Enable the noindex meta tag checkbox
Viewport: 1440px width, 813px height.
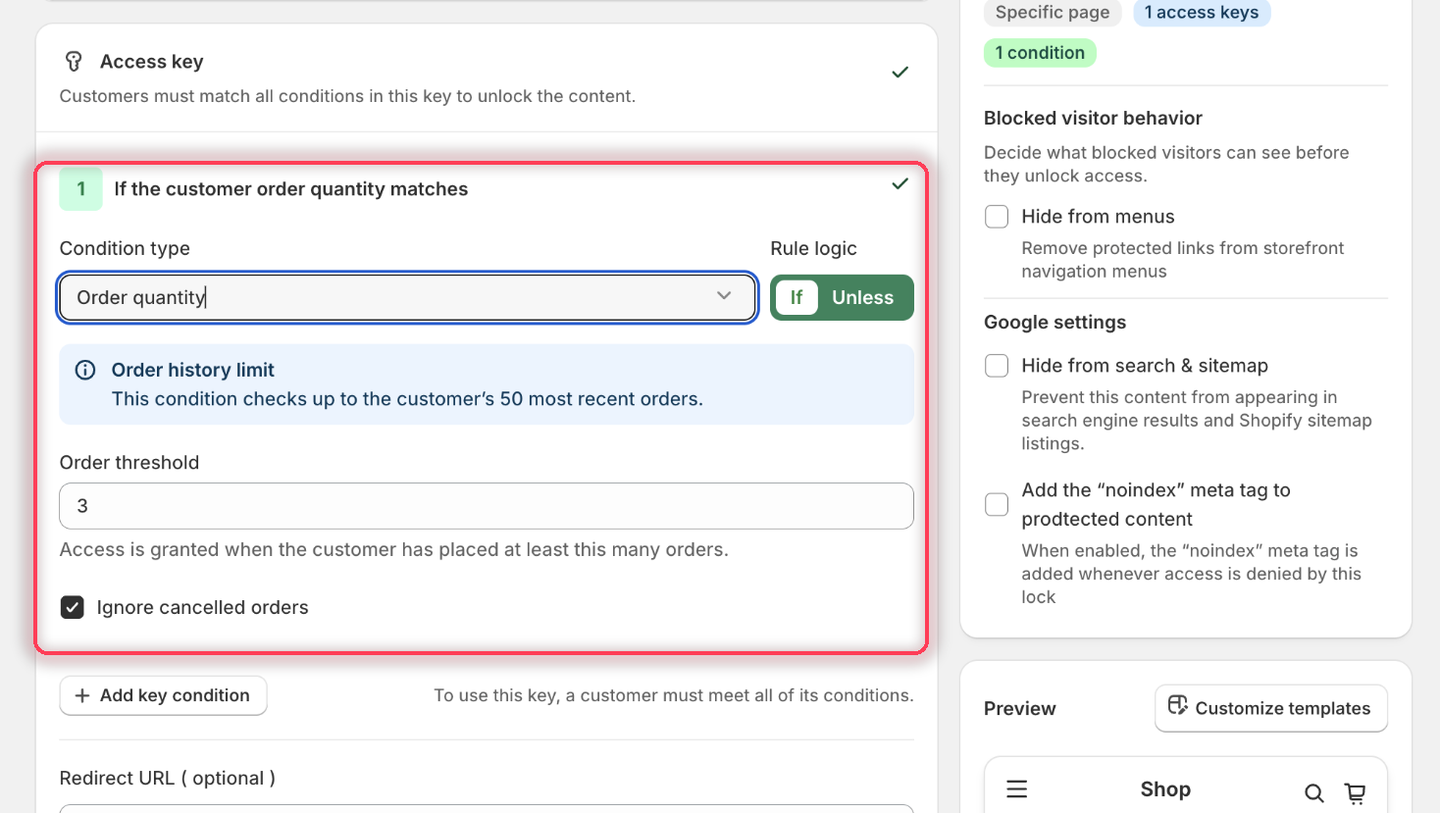[x=997, y=504]
